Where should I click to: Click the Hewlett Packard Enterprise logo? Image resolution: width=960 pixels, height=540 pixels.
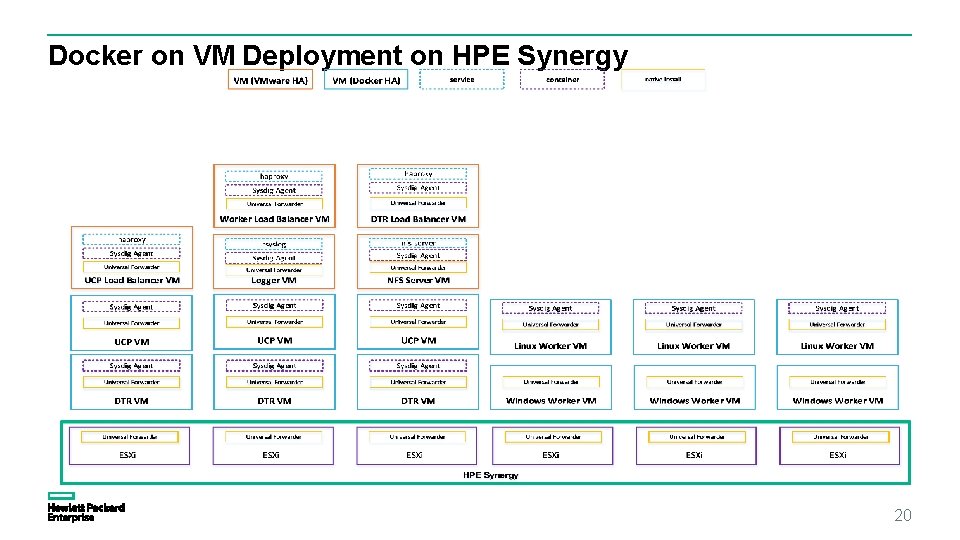coord(86,507)
